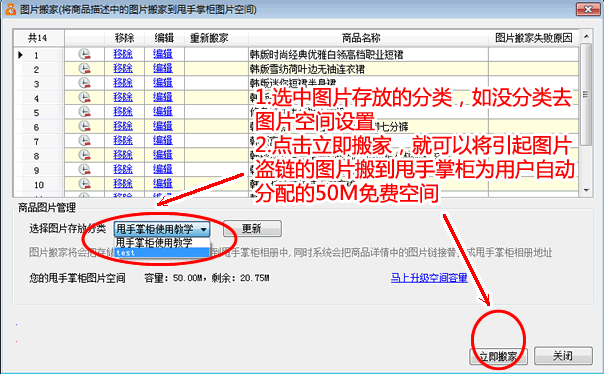Click the 图片搬家失败原因 column header
This screenshot has height=374, width=604.
pos(534,38)
